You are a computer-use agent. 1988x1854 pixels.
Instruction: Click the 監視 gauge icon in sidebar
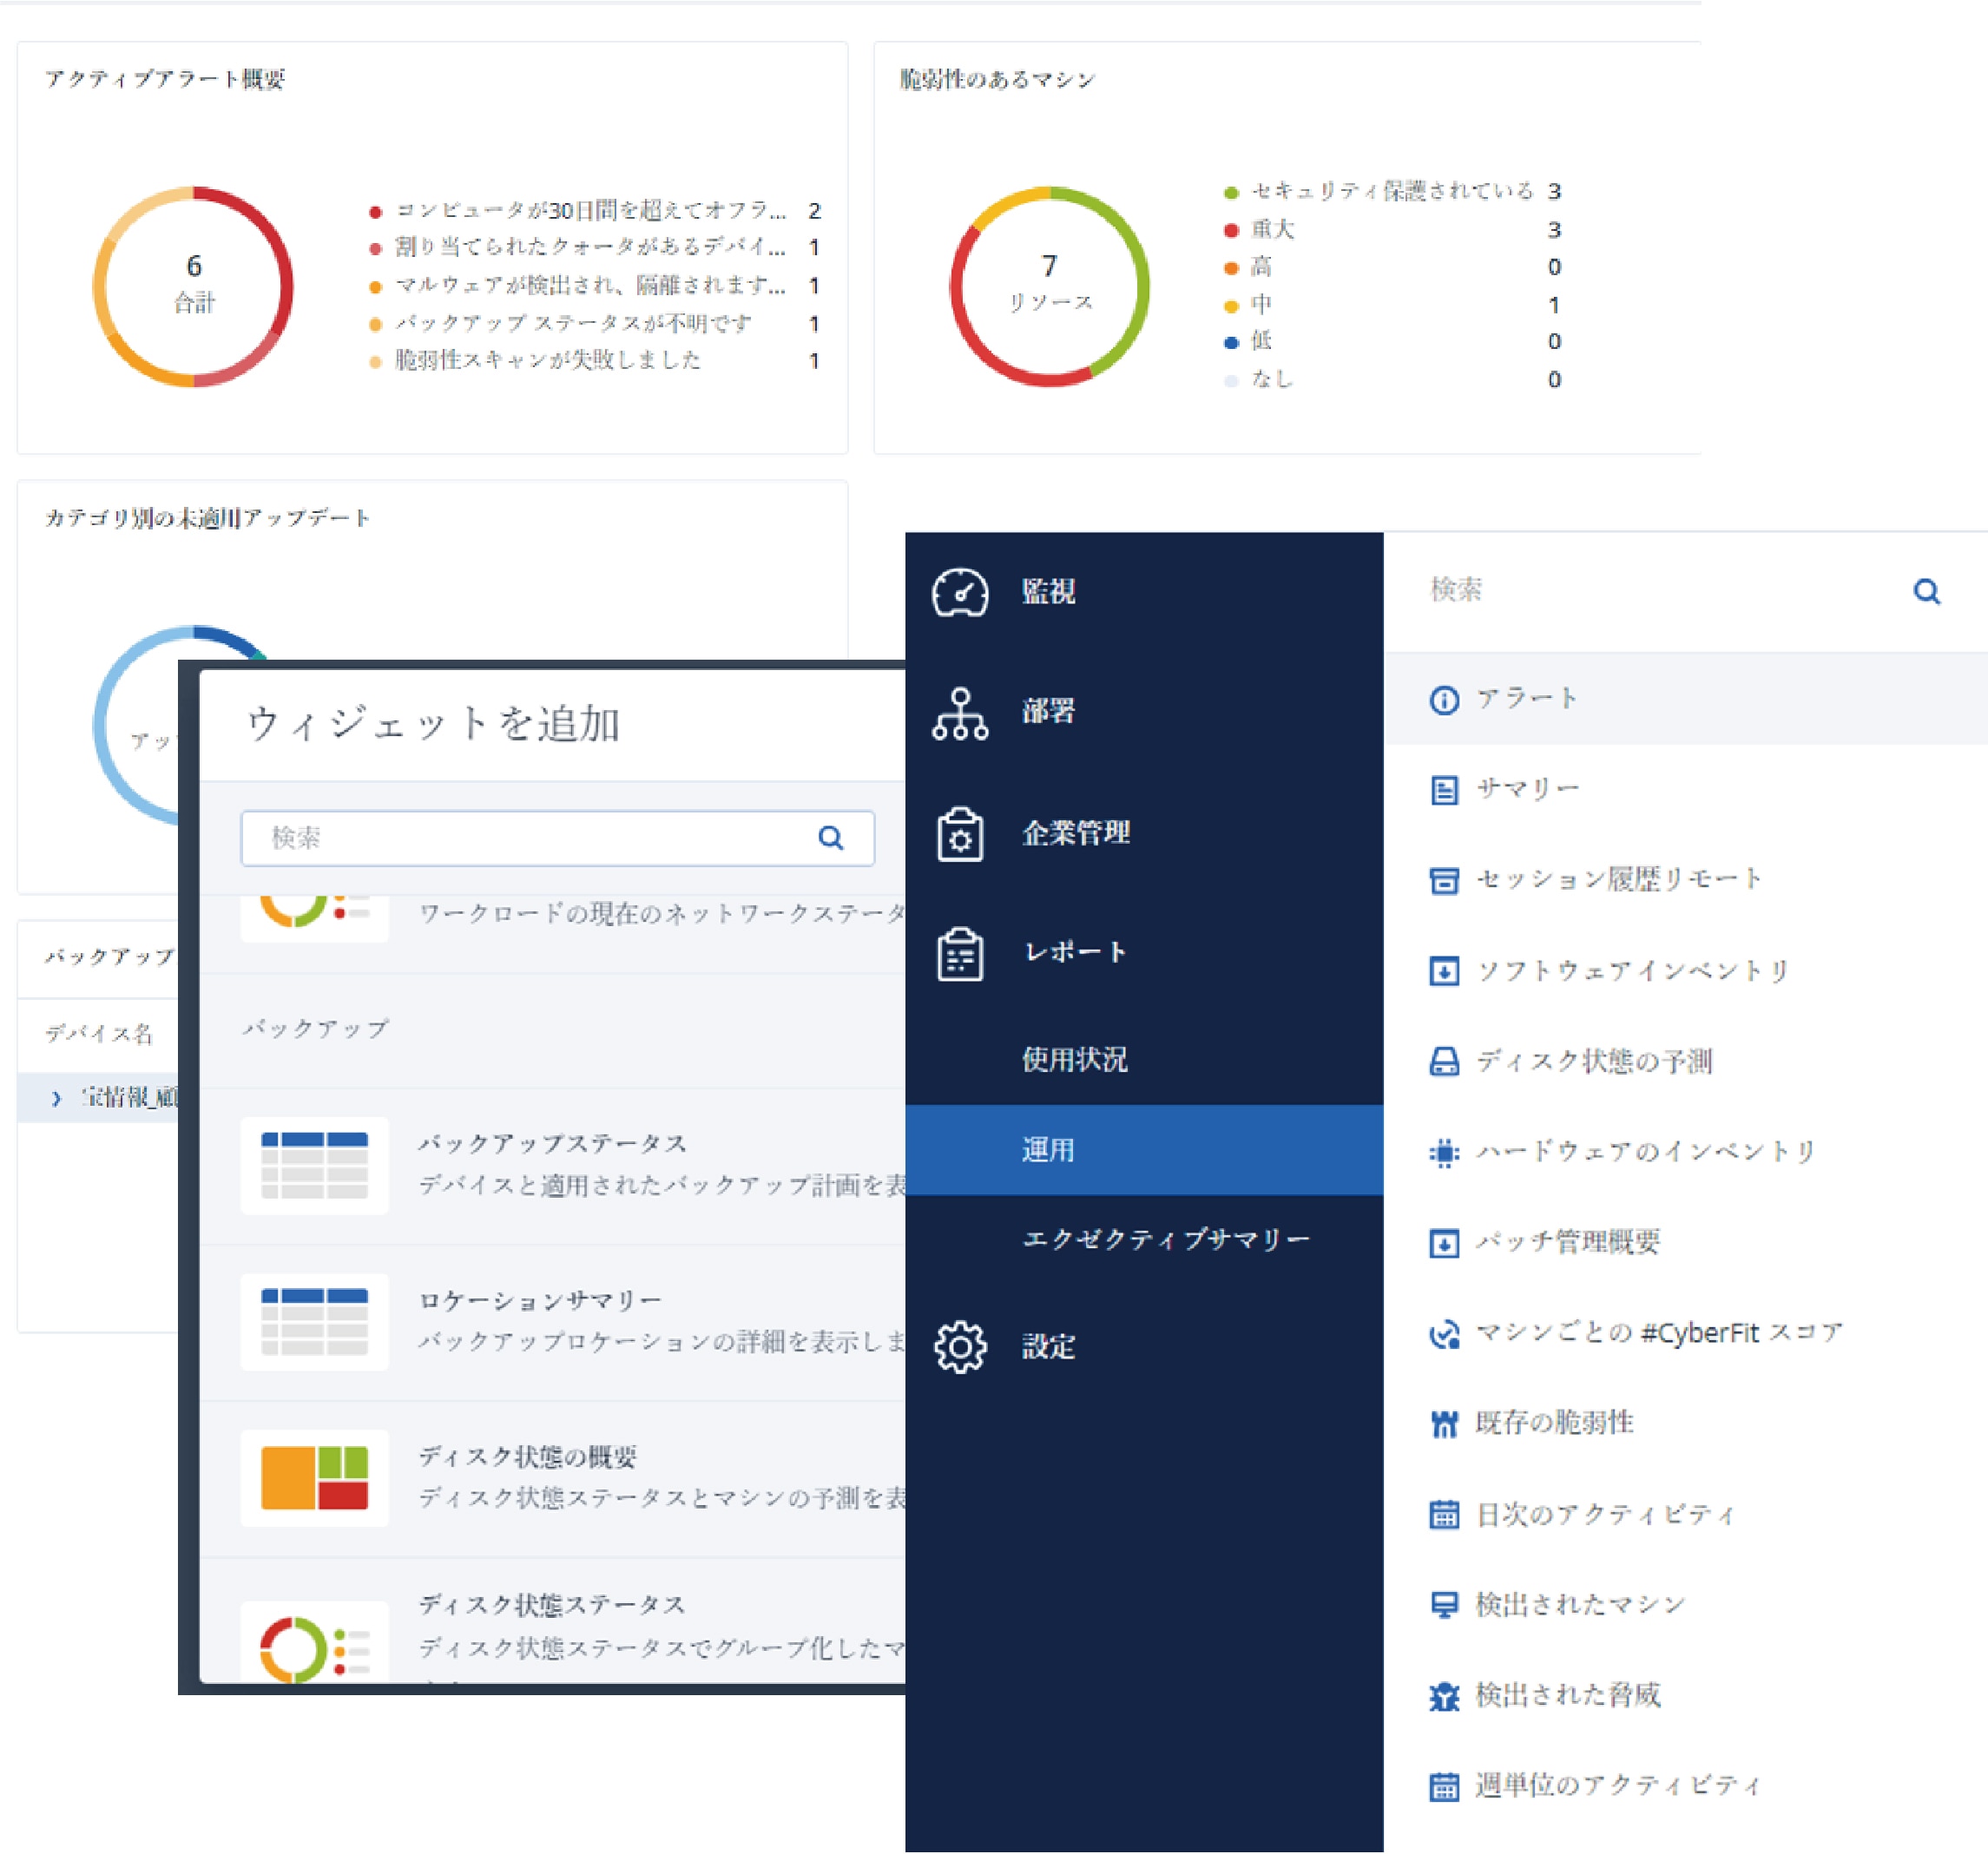coord(959,593)
